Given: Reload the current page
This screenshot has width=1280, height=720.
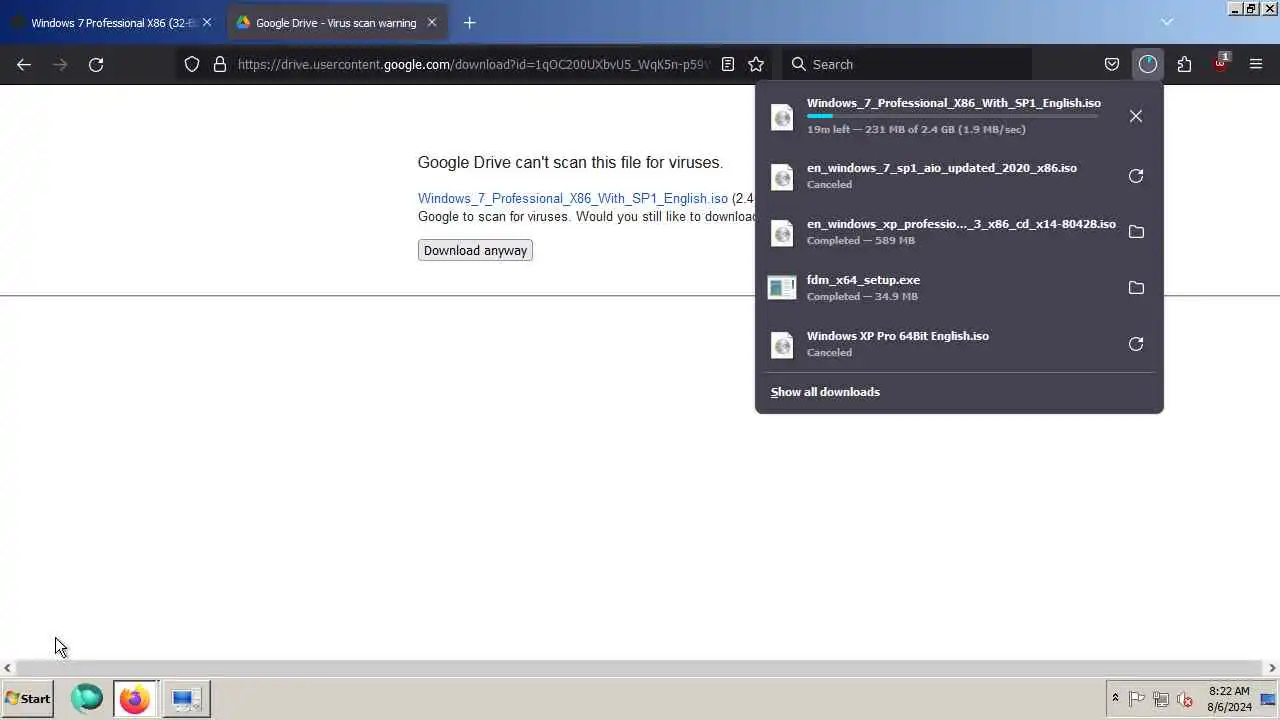Looking at the screenshot, I should (96, 64).
